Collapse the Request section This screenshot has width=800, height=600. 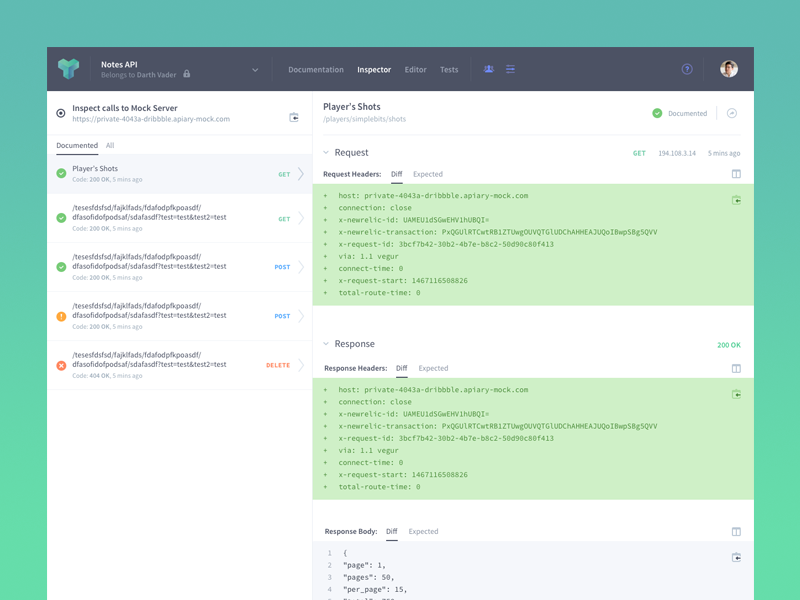click(326, 153)
